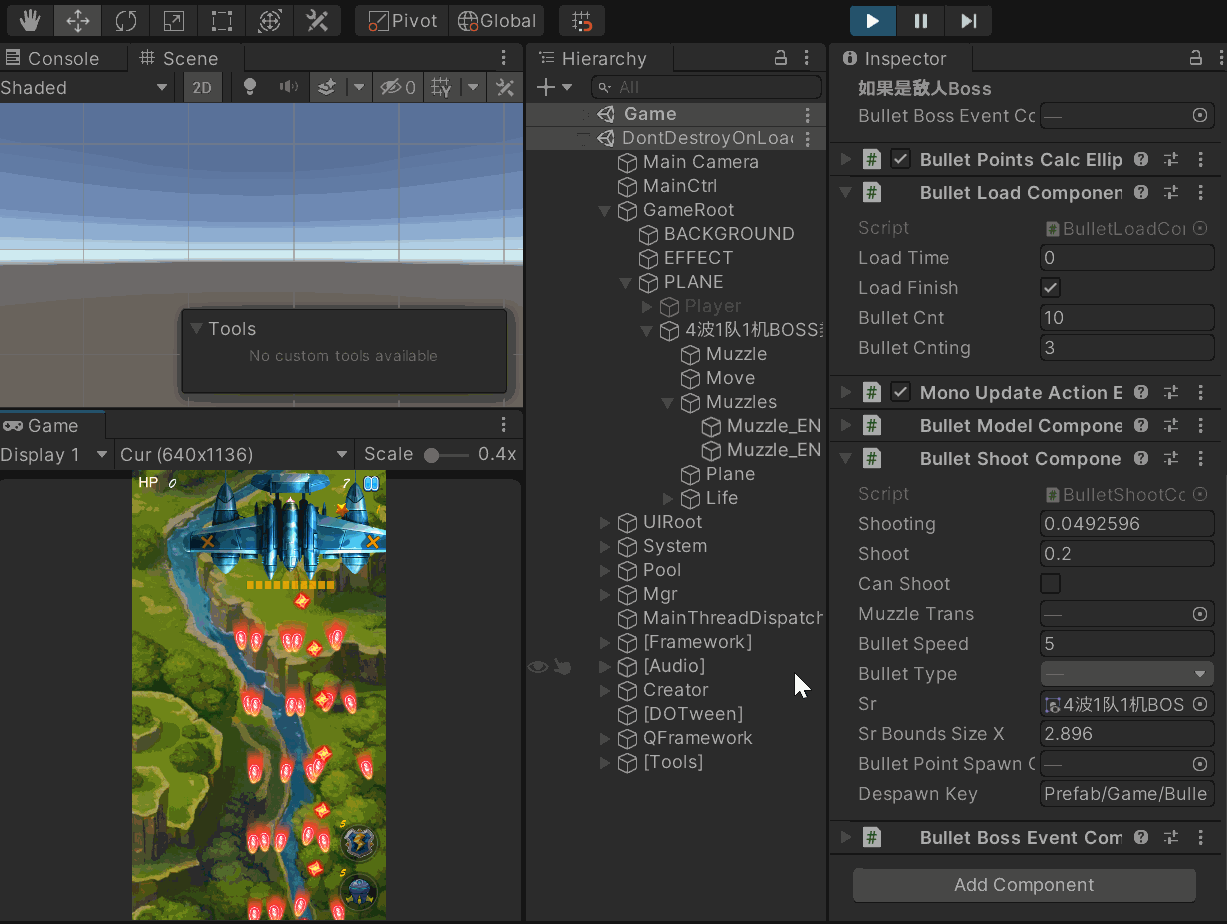Toggle Global handle rotation
This screenshot has width=1227, height=924.
point(497,20)
